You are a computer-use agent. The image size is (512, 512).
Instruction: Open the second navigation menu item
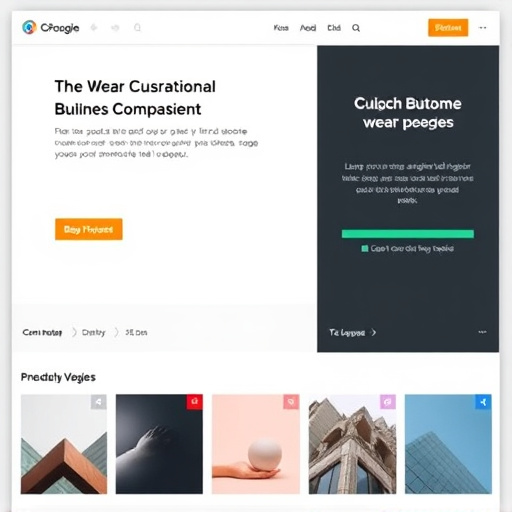pyautogui.click(x=308, y=28)
